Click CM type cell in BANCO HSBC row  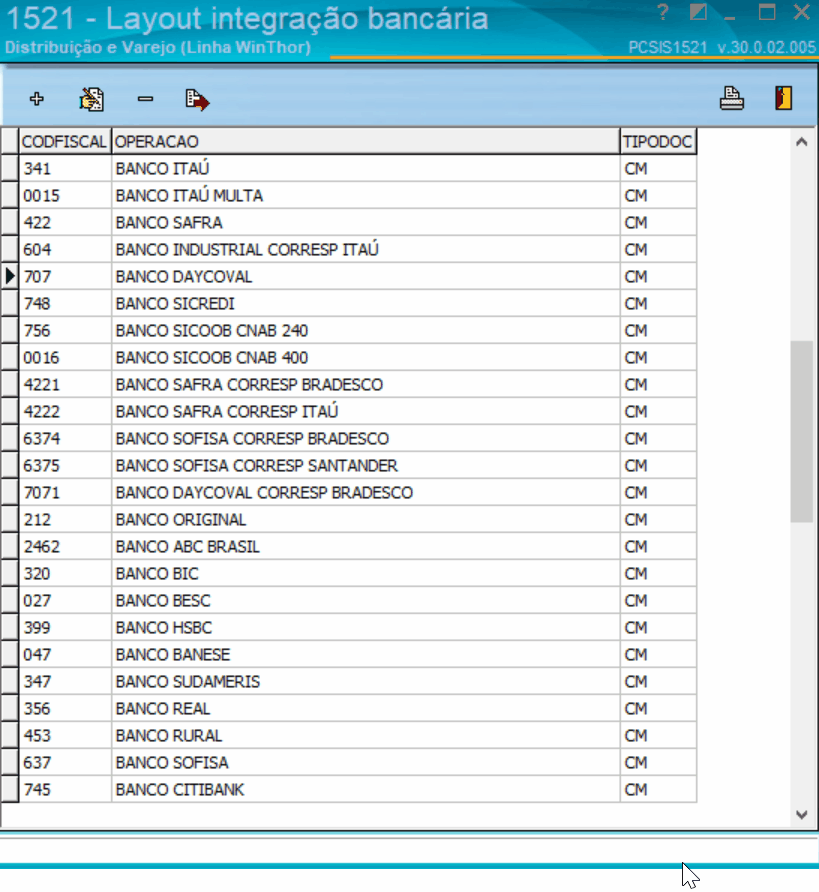pyautogui.click(x=658, y=628)
